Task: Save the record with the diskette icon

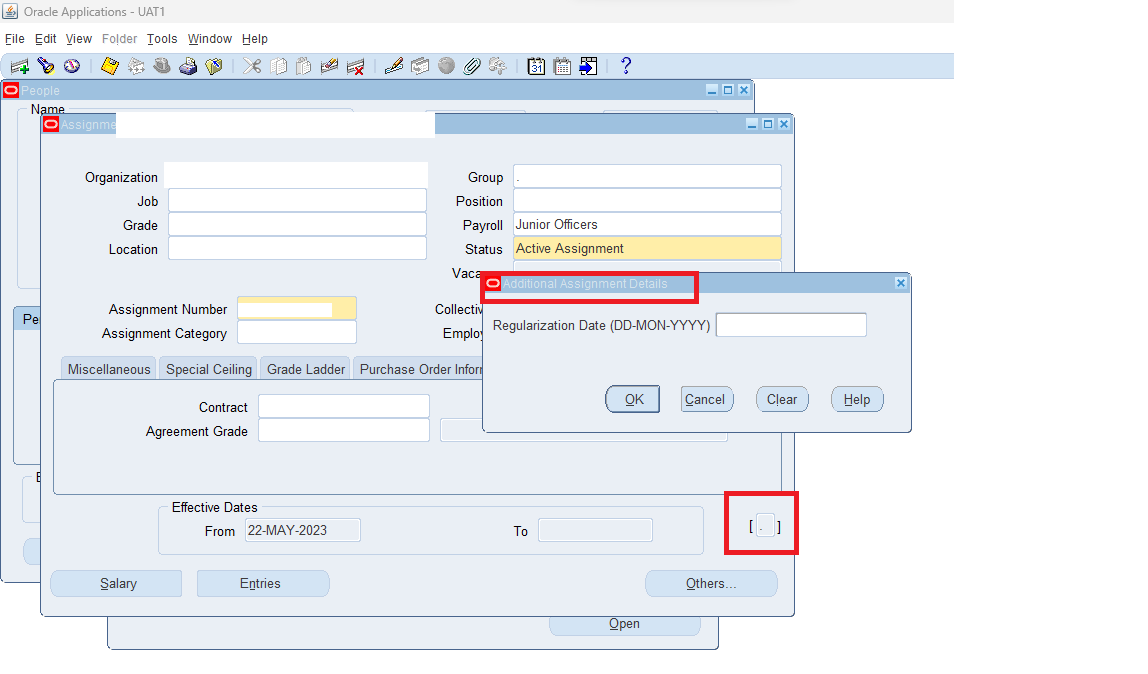Action: pyautogui.click(x=110, y=66)
